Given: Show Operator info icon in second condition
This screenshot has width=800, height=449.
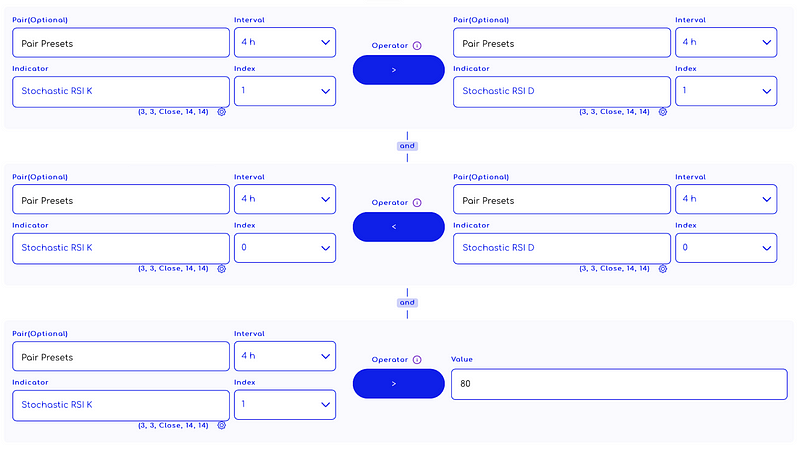Looking at the screenshot, I should (417, 203).
